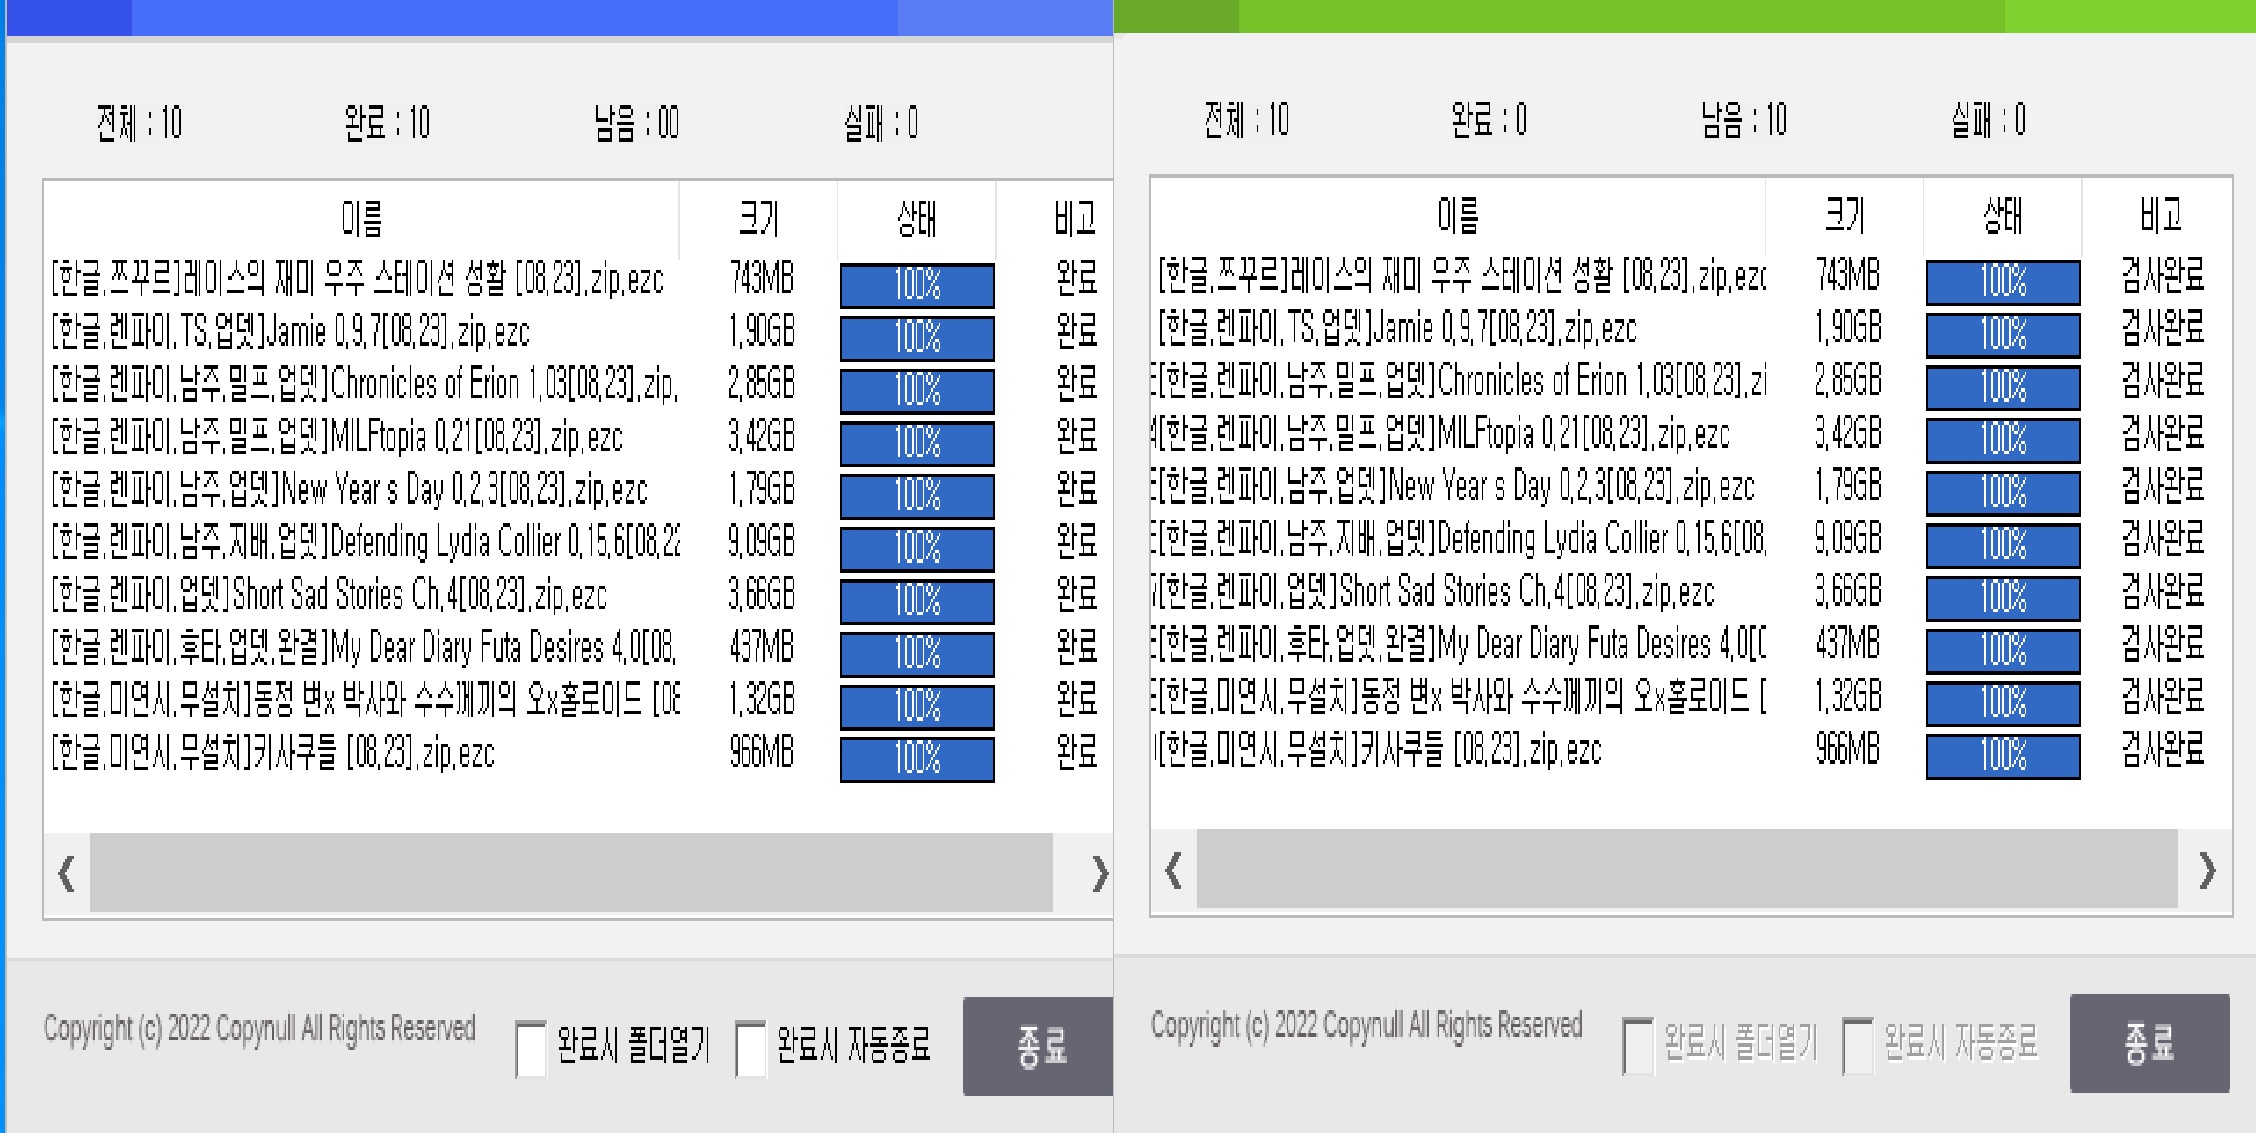Toggle greyed 완료시 자동종료 checkbox in right window
The height and width of the screenshot is (1133, 2256).
(x=1857, y=1045)
